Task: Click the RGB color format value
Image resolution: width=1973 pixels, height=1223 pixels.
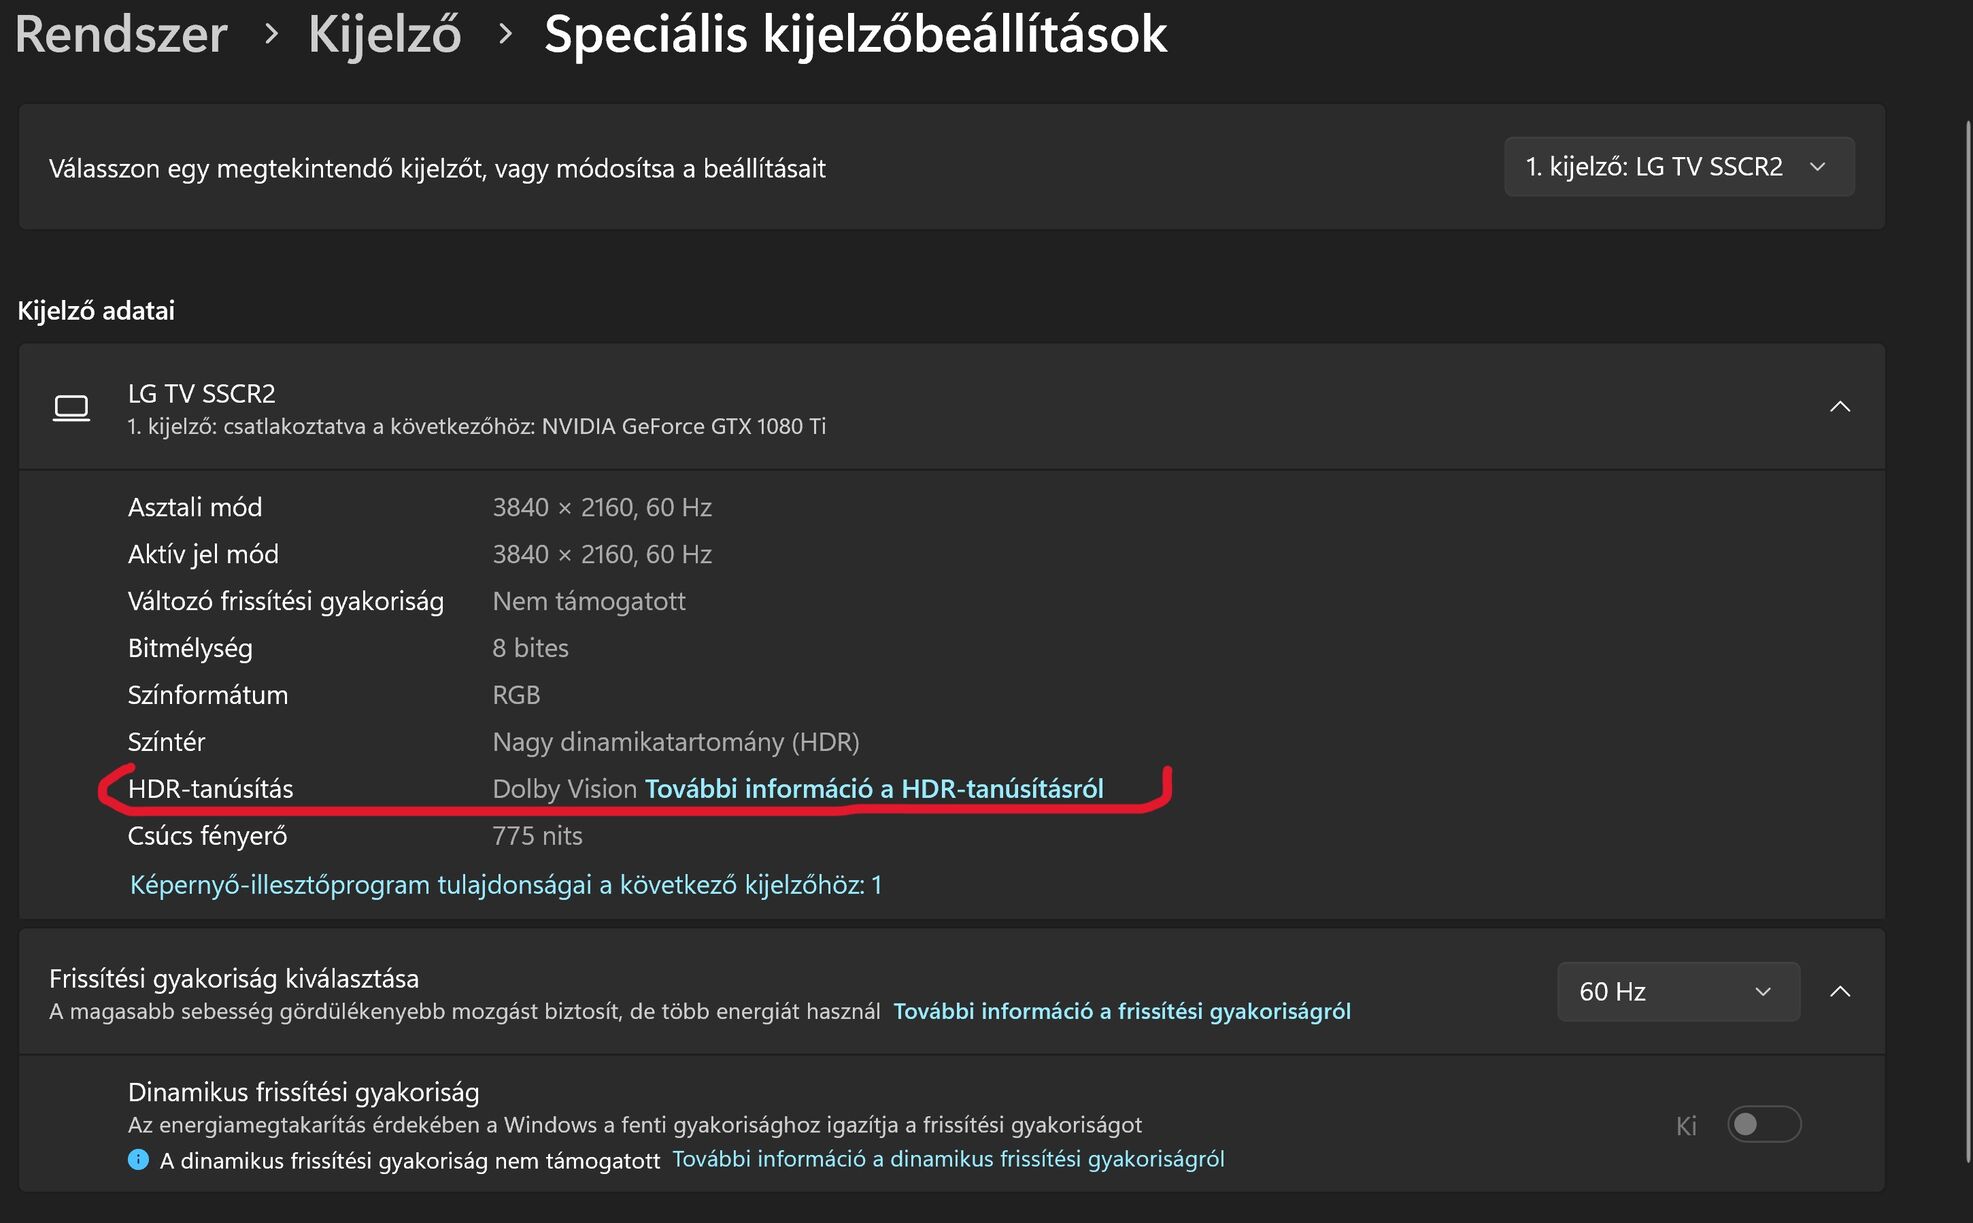Action: click(516, 696)
